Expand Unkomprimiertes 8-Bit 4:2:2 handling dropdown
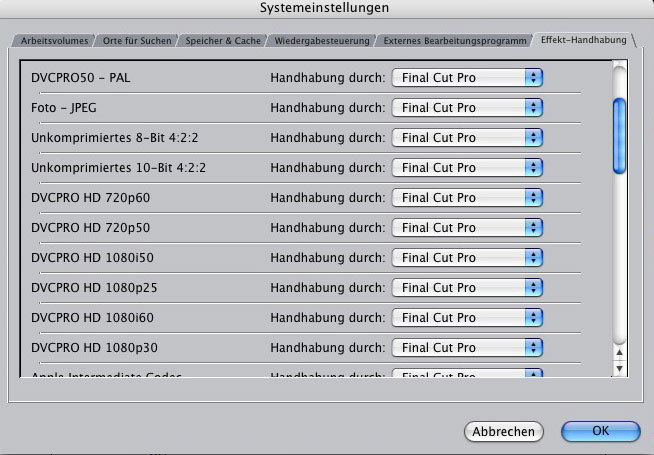The image size is (654, 455). [466, 137]
